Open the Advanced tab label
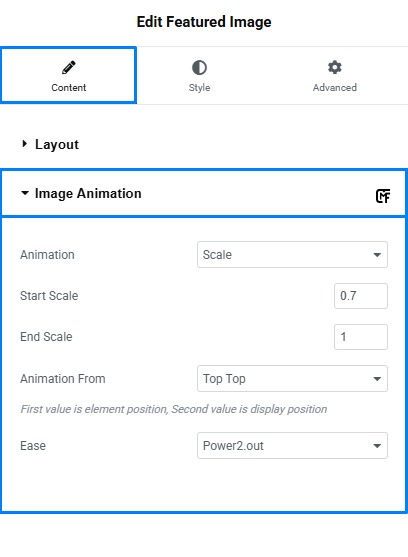Screen dimensions: 408x557 coord(334,87)
